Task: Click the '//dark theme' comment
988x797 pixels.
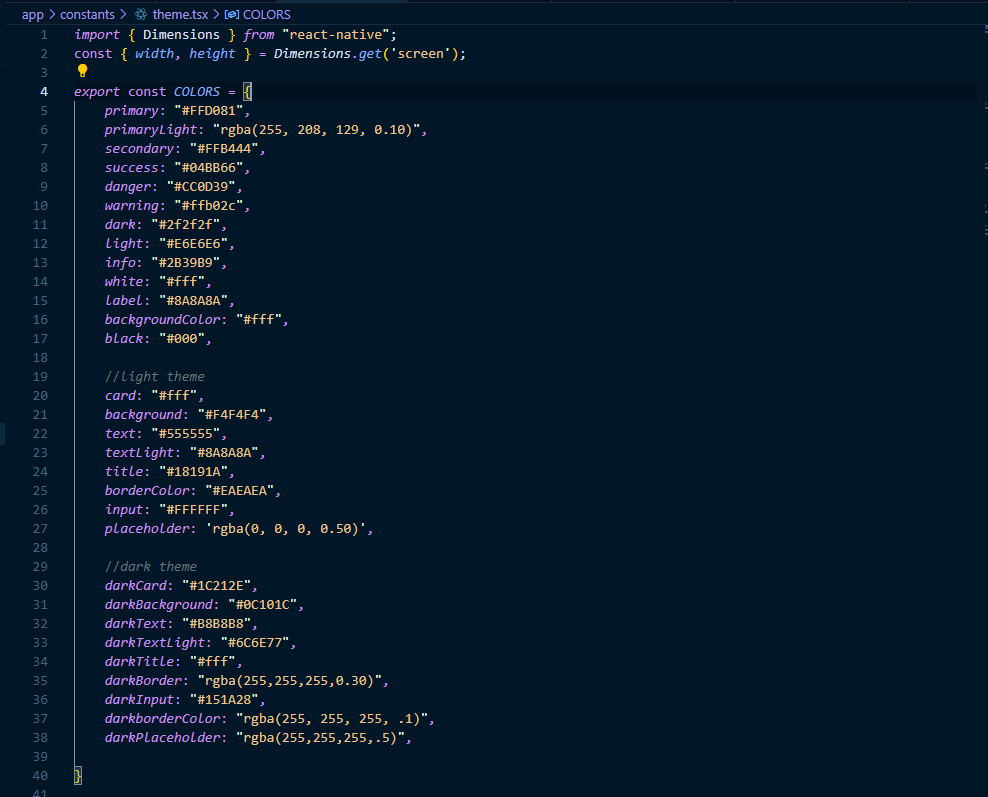Action: tap(150, 567)
